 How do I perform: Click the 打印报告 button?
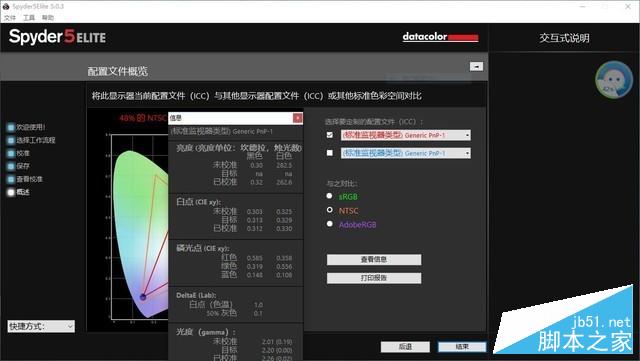[374, 278]
